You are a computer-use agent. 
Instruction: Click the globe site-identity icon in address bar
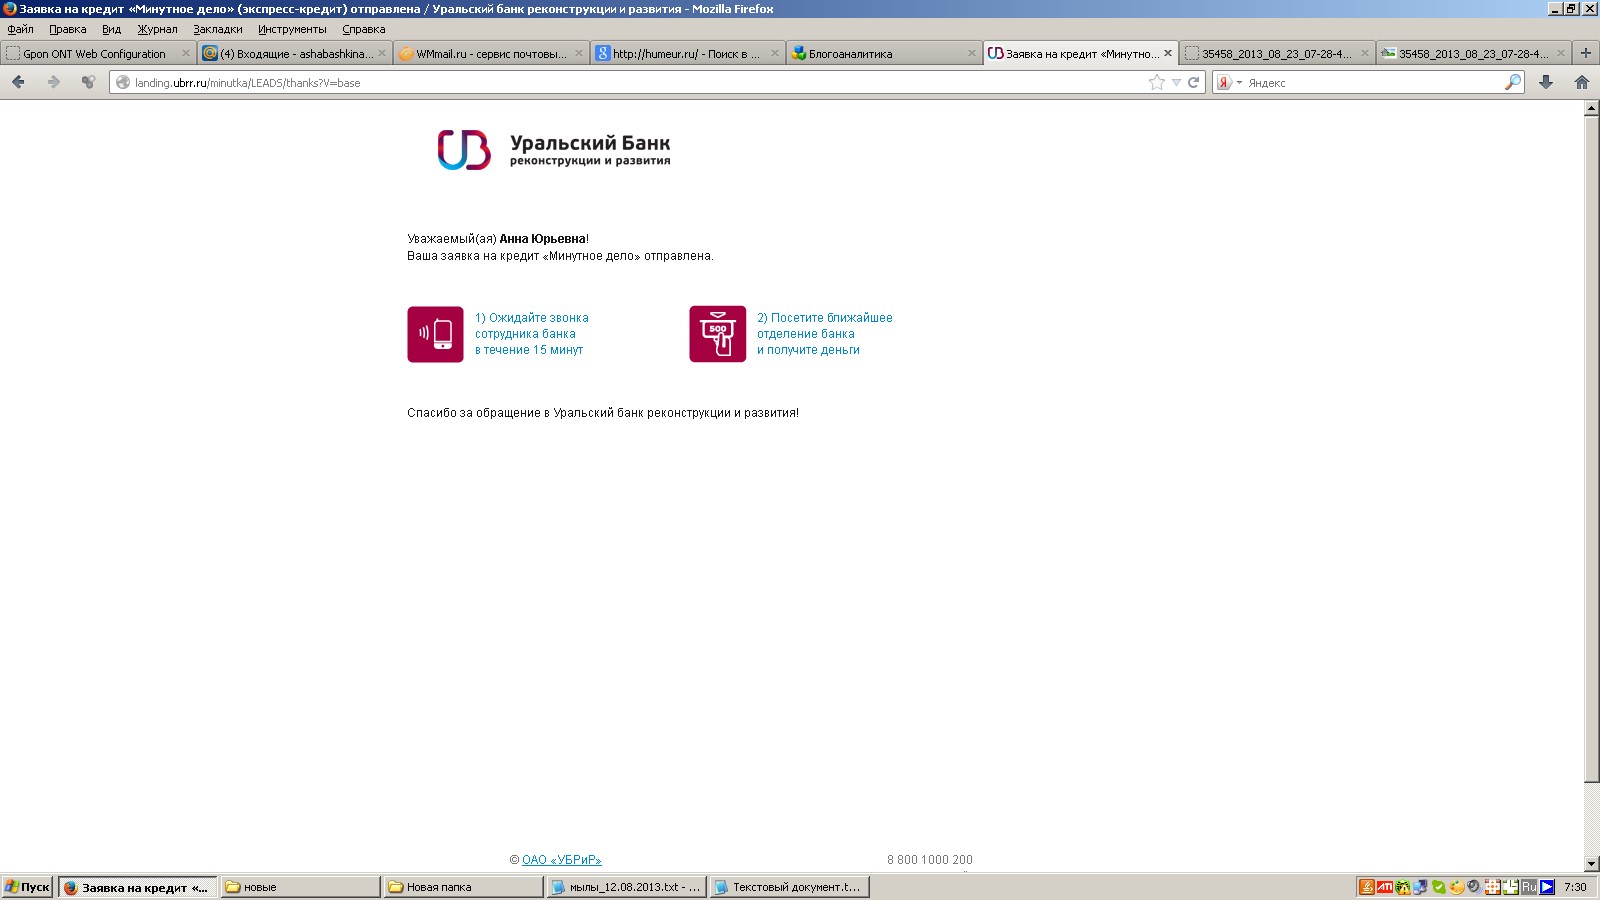pos(123,83)
